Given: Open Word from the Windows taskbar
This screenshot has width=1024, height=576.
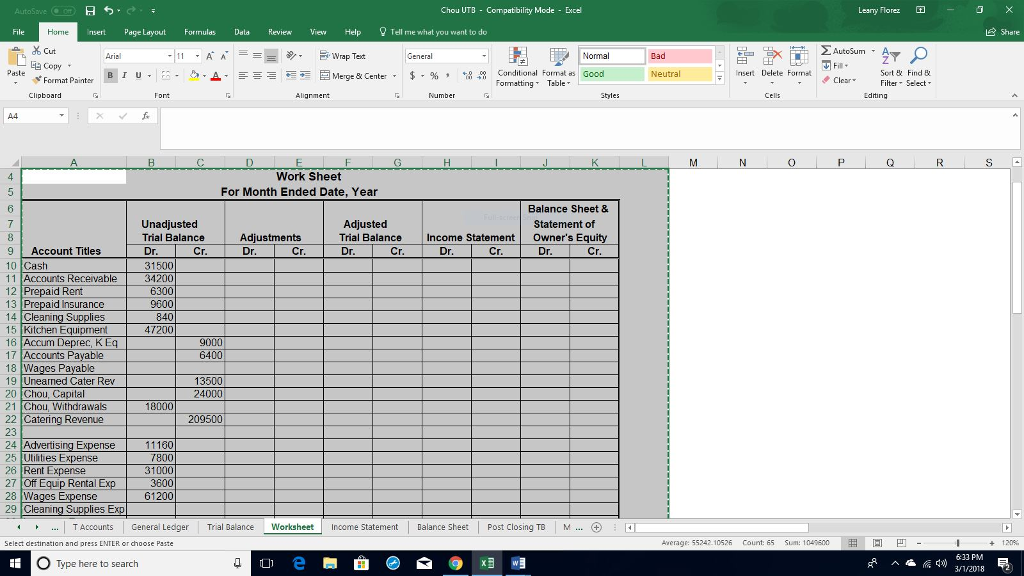Looking at the screenshot, I should [519, 564].
